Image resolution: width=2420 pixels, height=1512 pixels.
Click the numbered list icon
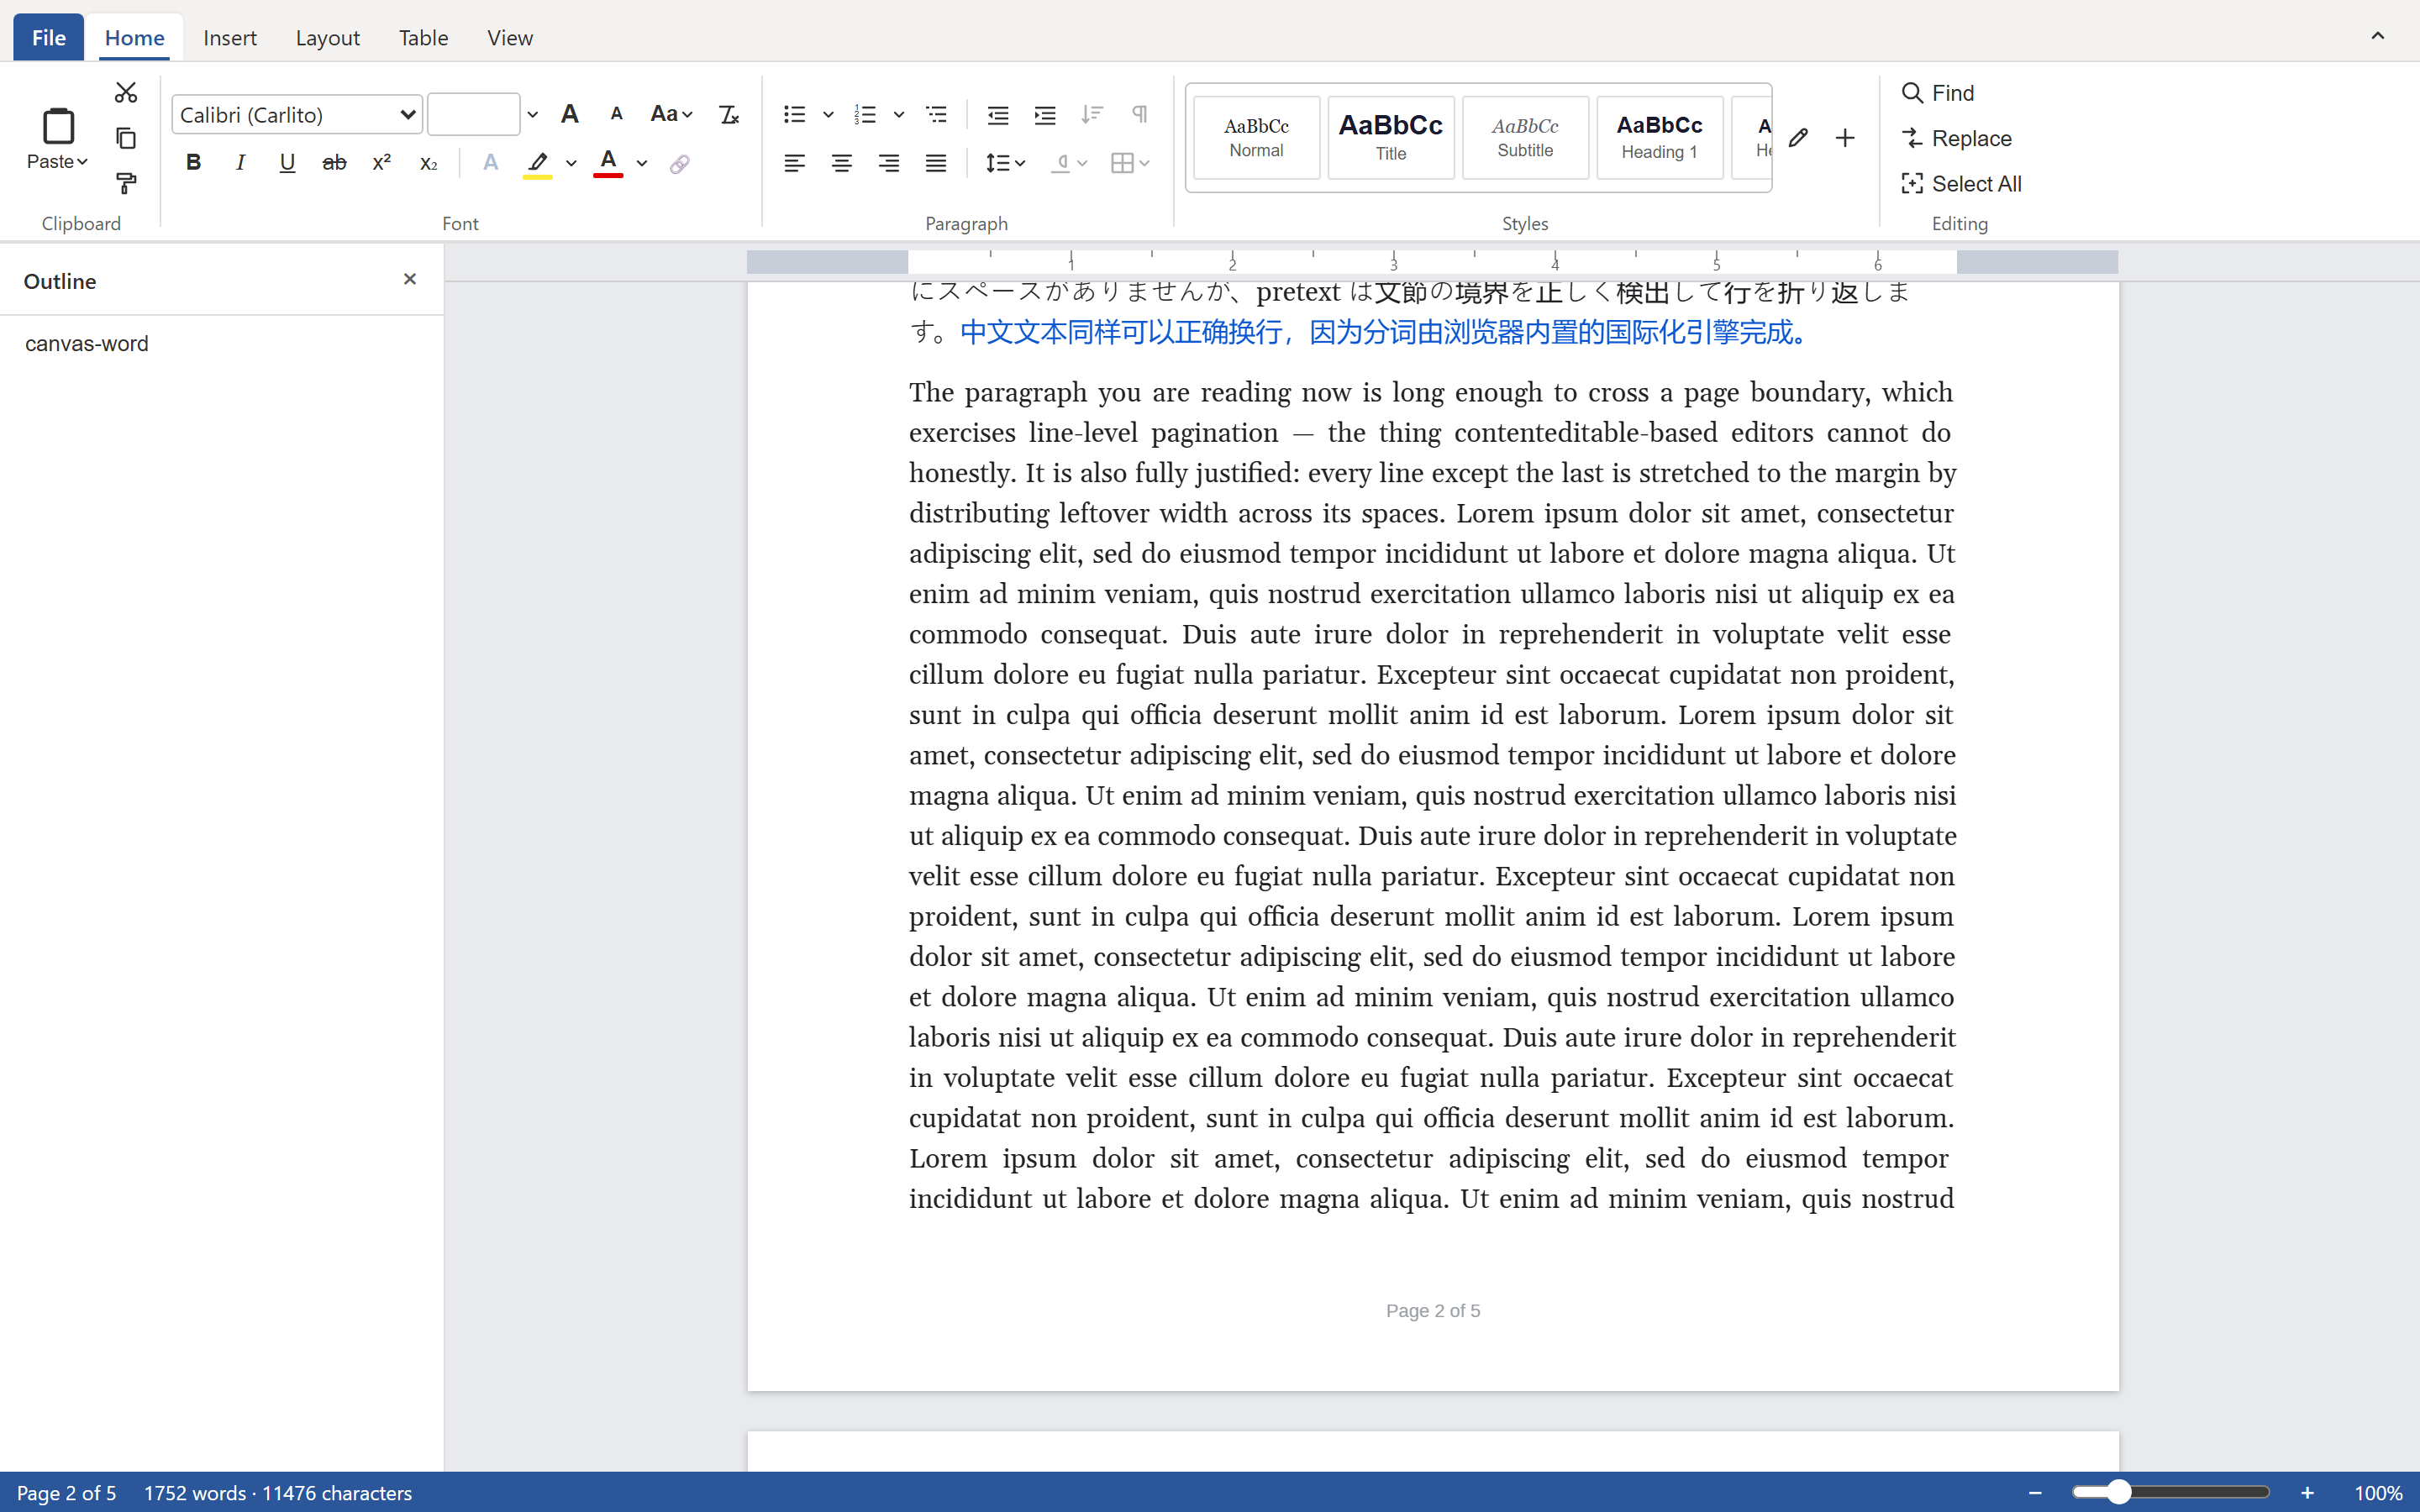[x=866, y=114]
